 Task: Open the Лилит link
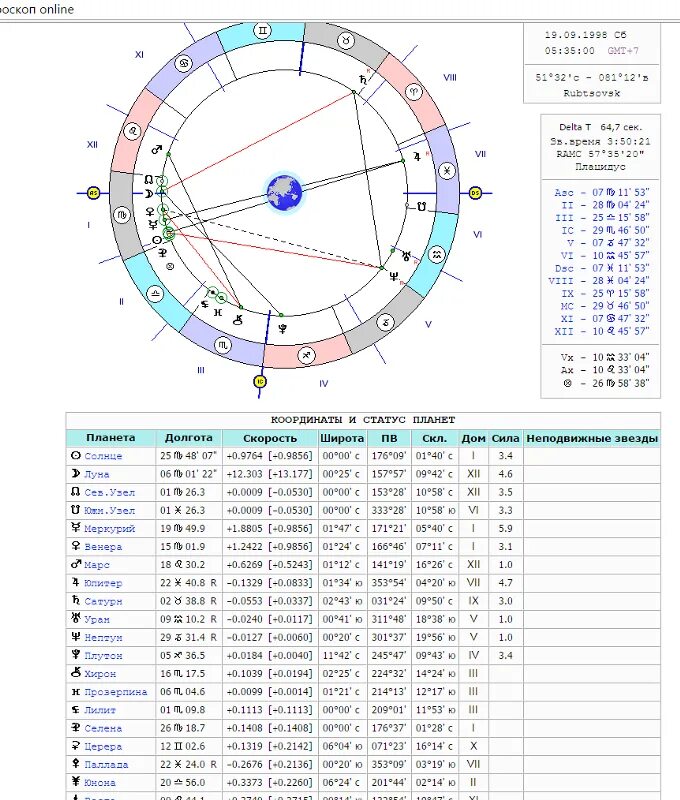tap(100, 710)
